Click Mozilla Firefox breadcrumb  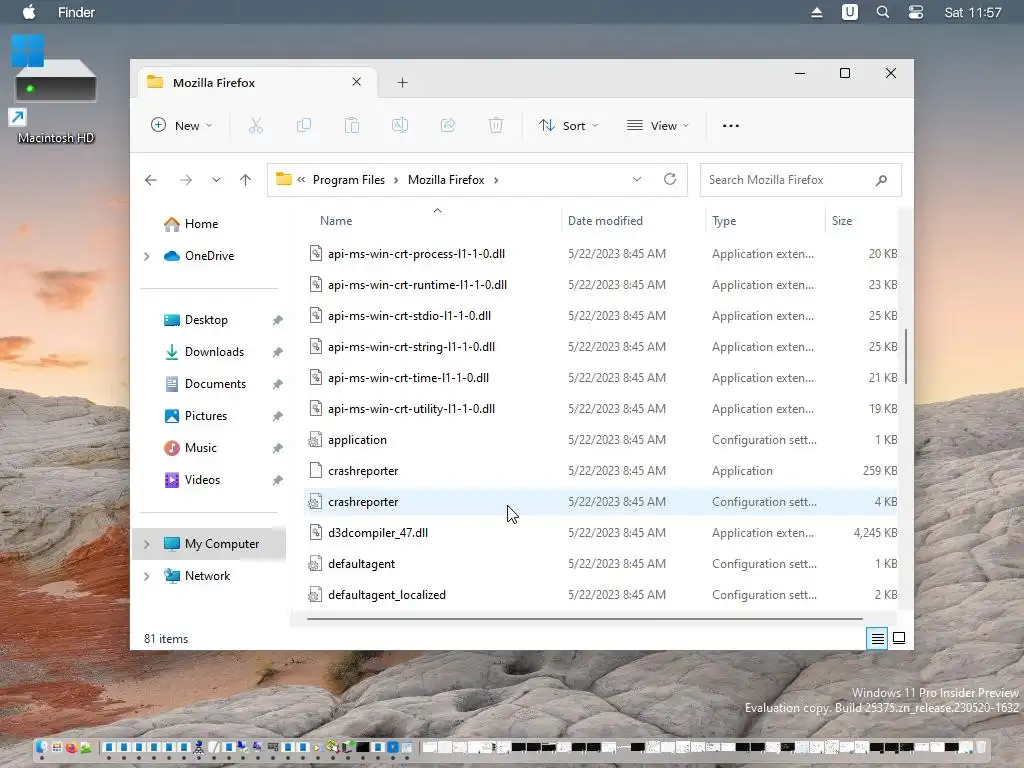tap(446, 180)
